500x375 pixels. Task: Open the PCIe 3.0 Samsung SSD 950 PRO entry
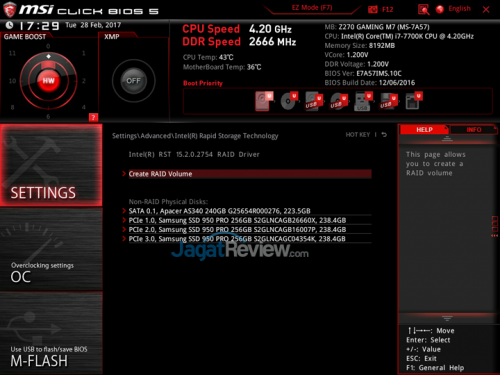250,239
